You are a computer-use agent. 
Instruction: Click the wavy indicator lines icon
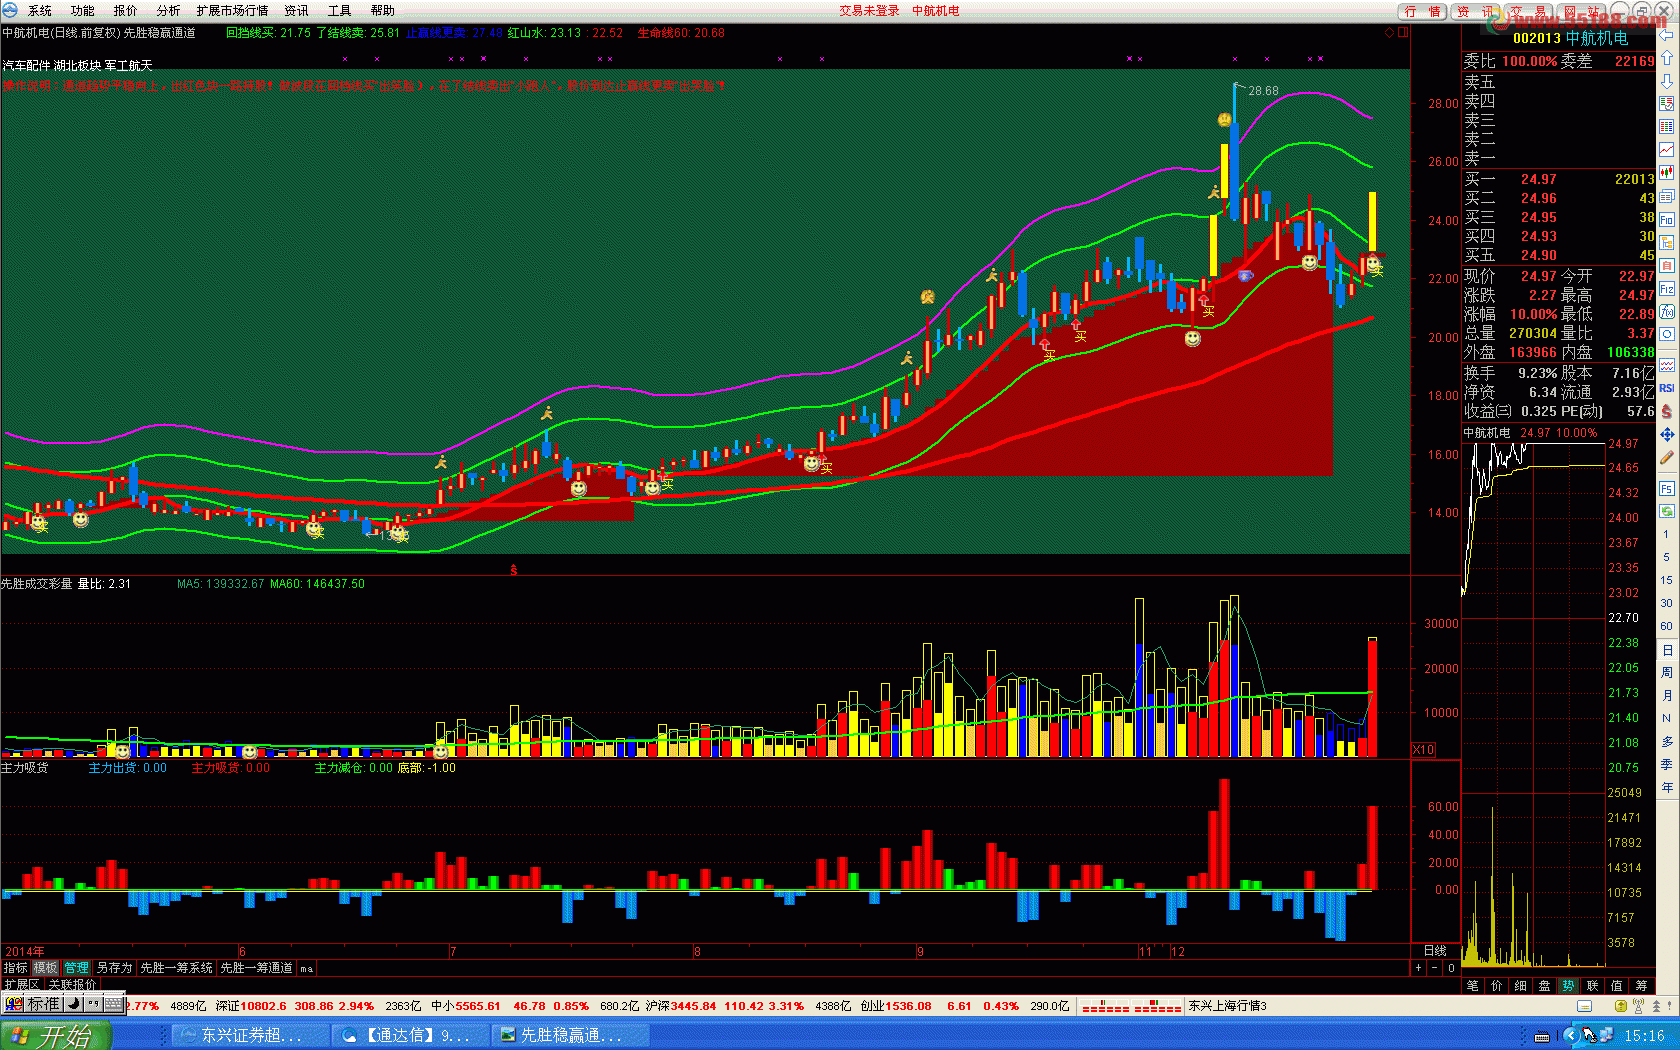(1667, 365)
